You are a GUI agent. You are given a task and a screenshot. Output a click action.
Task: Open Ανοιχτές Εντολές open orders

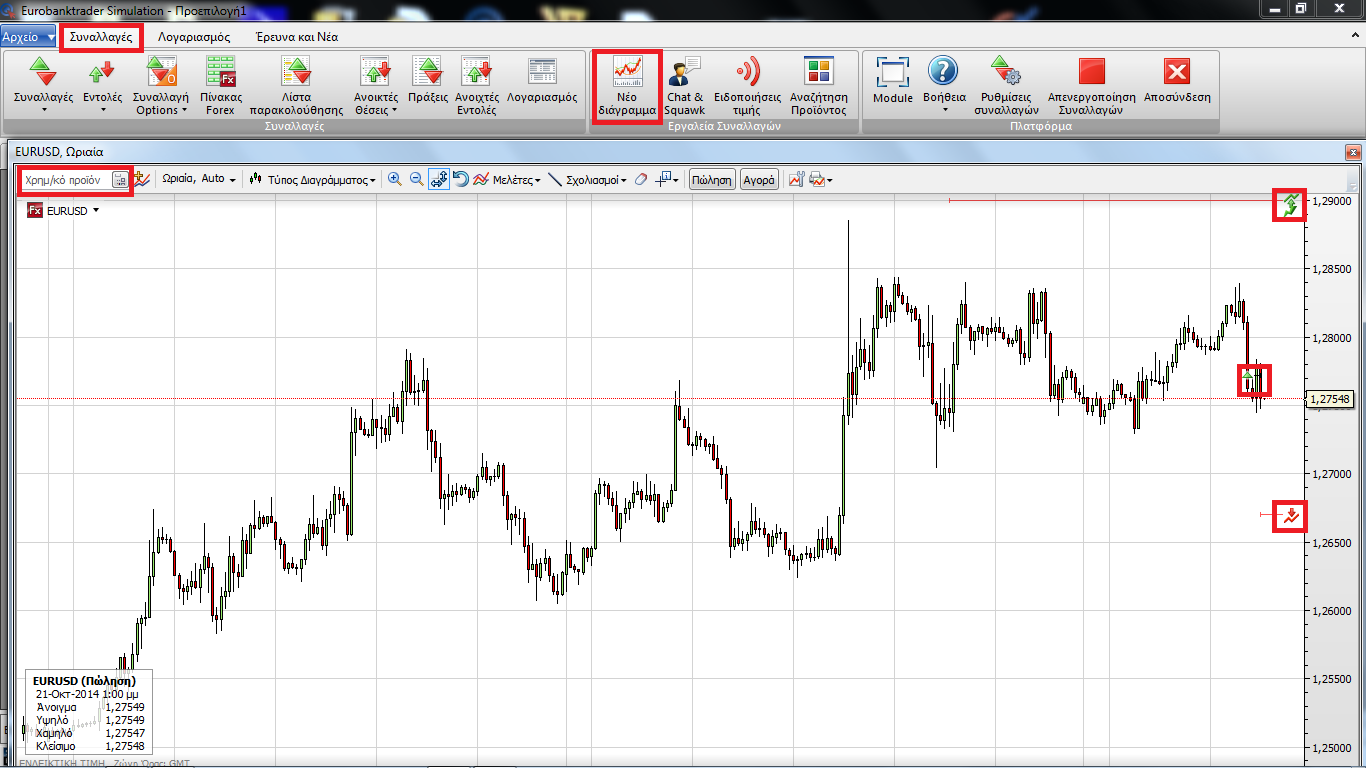[x=476, y=85]
